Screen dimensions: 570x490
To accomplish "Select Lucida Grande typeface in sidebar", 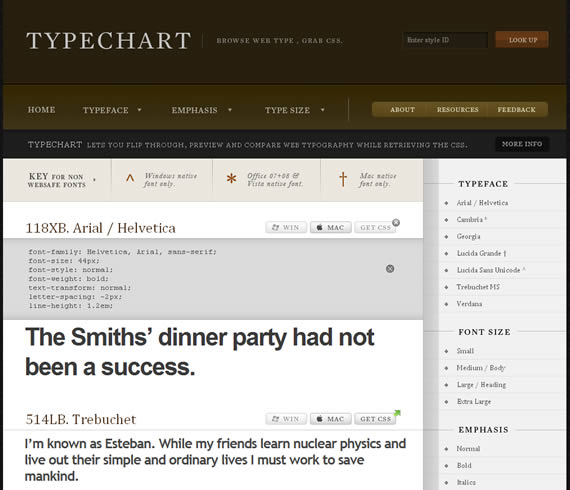I will pyautogui.click(x=481, y=253).
